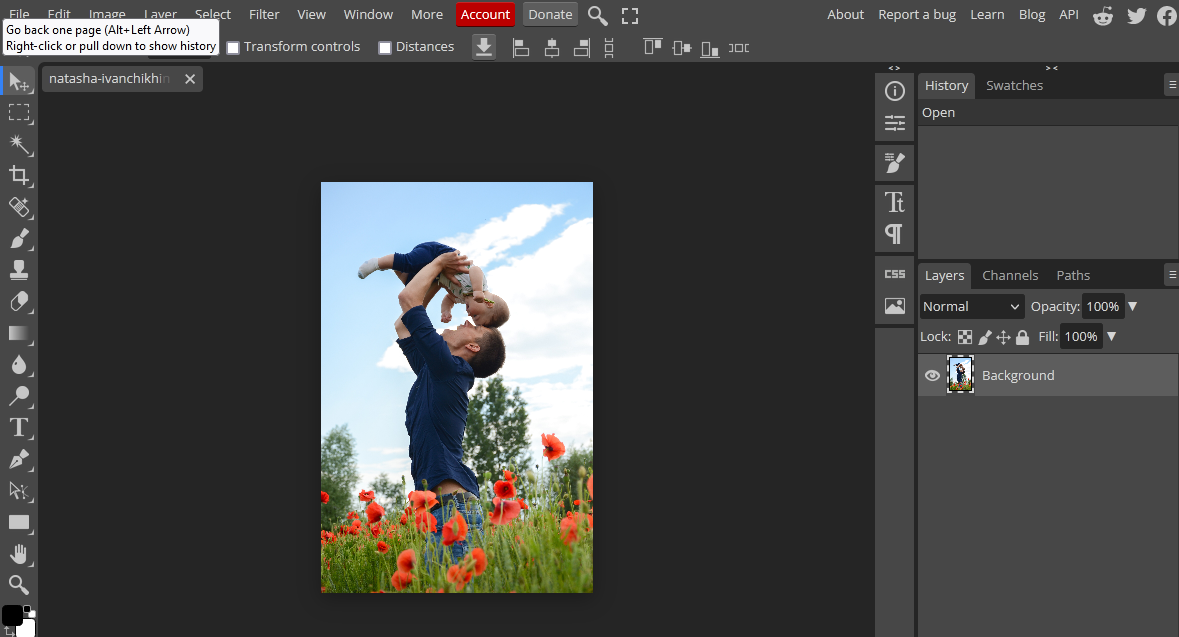Select the Crop tool
Screen dimensions: 1179x637
[x=19, y=176]
